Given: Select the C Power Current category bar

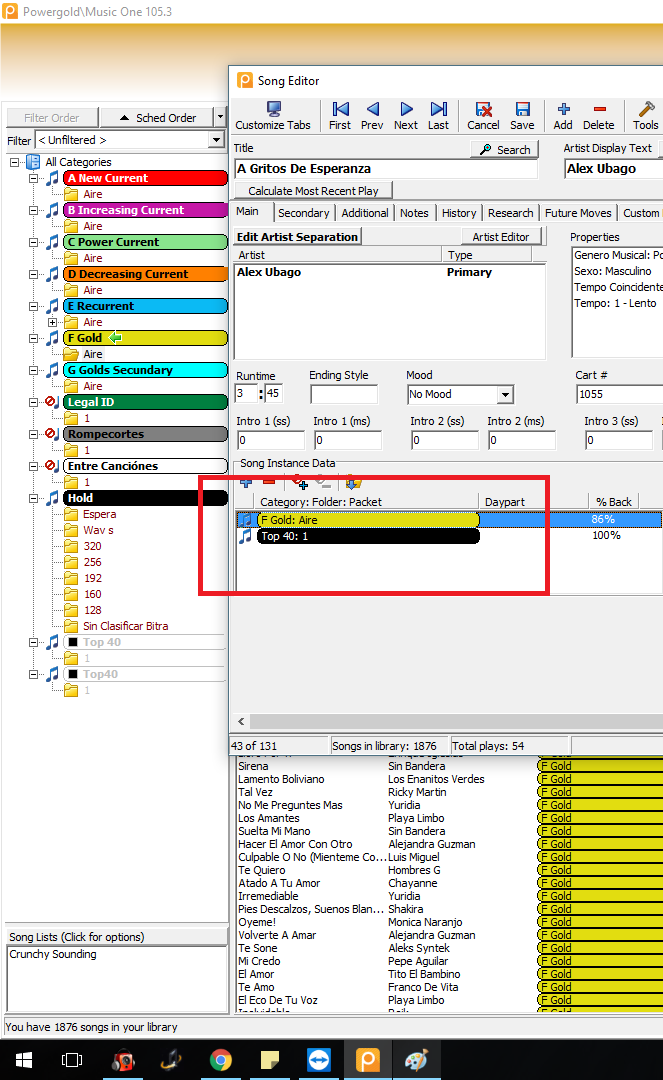Looking at the screenshot, I should pos(145,242).
